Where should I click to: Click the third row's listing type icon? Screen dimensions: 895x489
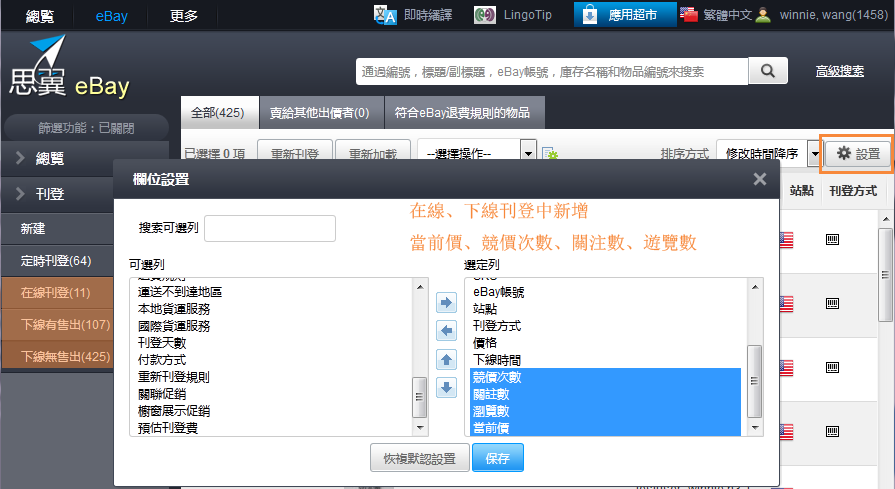tap(832, 367)
